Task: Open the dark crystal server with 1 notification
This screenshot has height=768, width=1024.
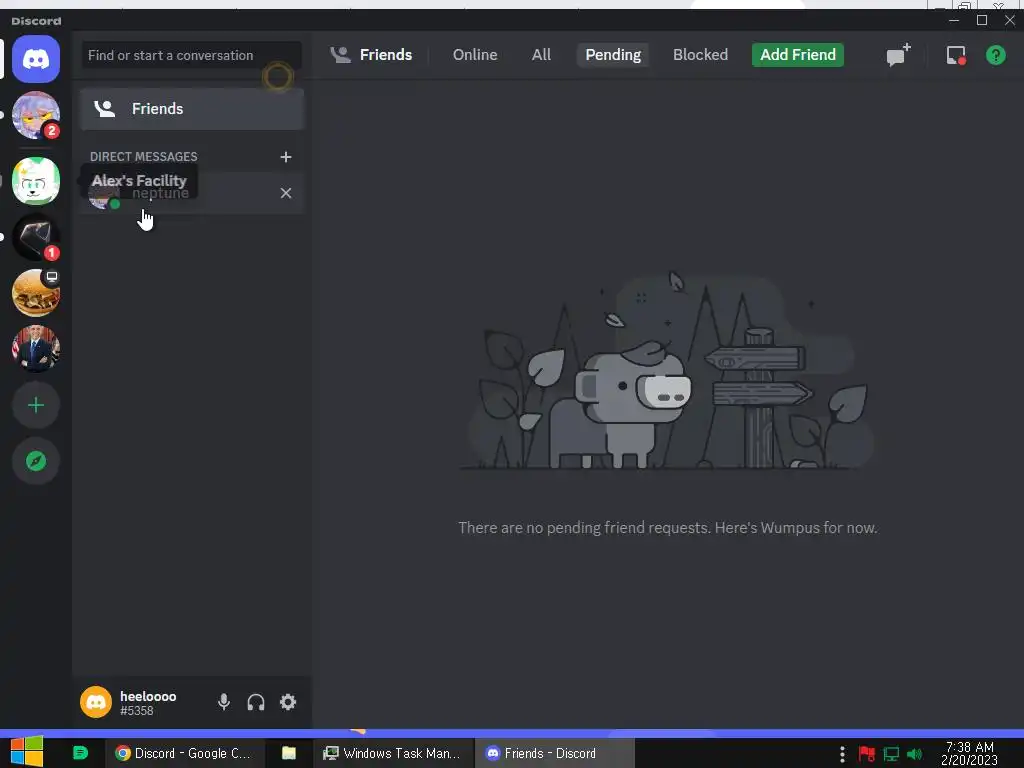Action: [x=36, y=237]
